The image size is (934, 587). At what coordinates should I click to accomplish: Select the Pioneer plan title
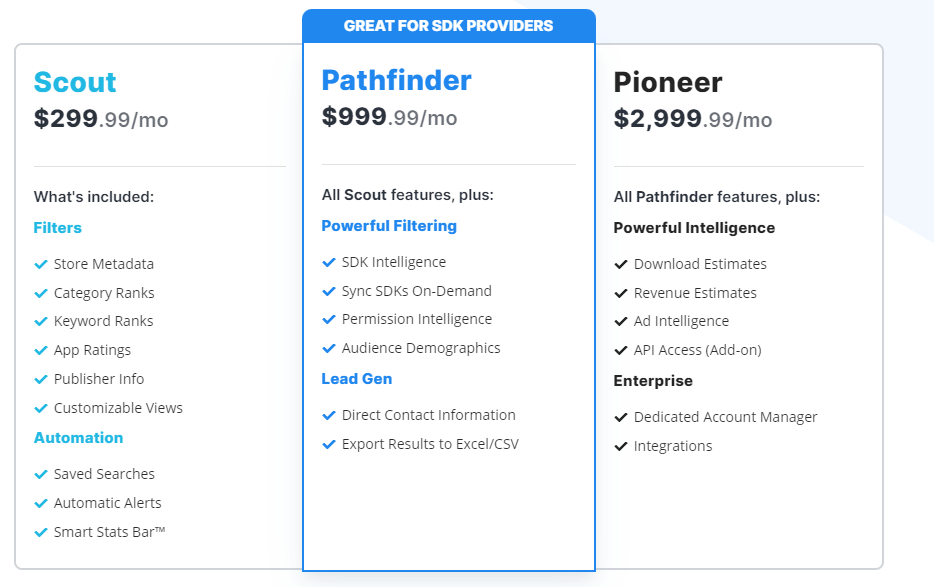667,82
